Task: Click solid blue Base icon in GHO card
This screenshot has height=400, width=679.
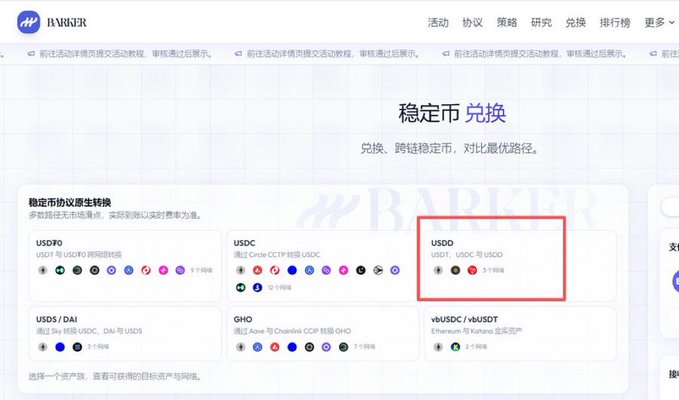Action: [292, 347]
